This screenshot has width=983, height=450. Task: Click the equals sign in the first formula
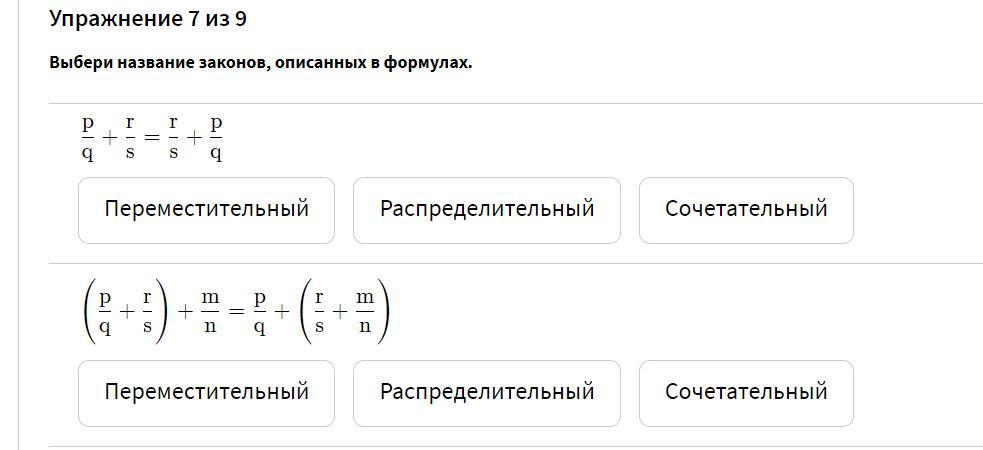(x=151, y=139)
